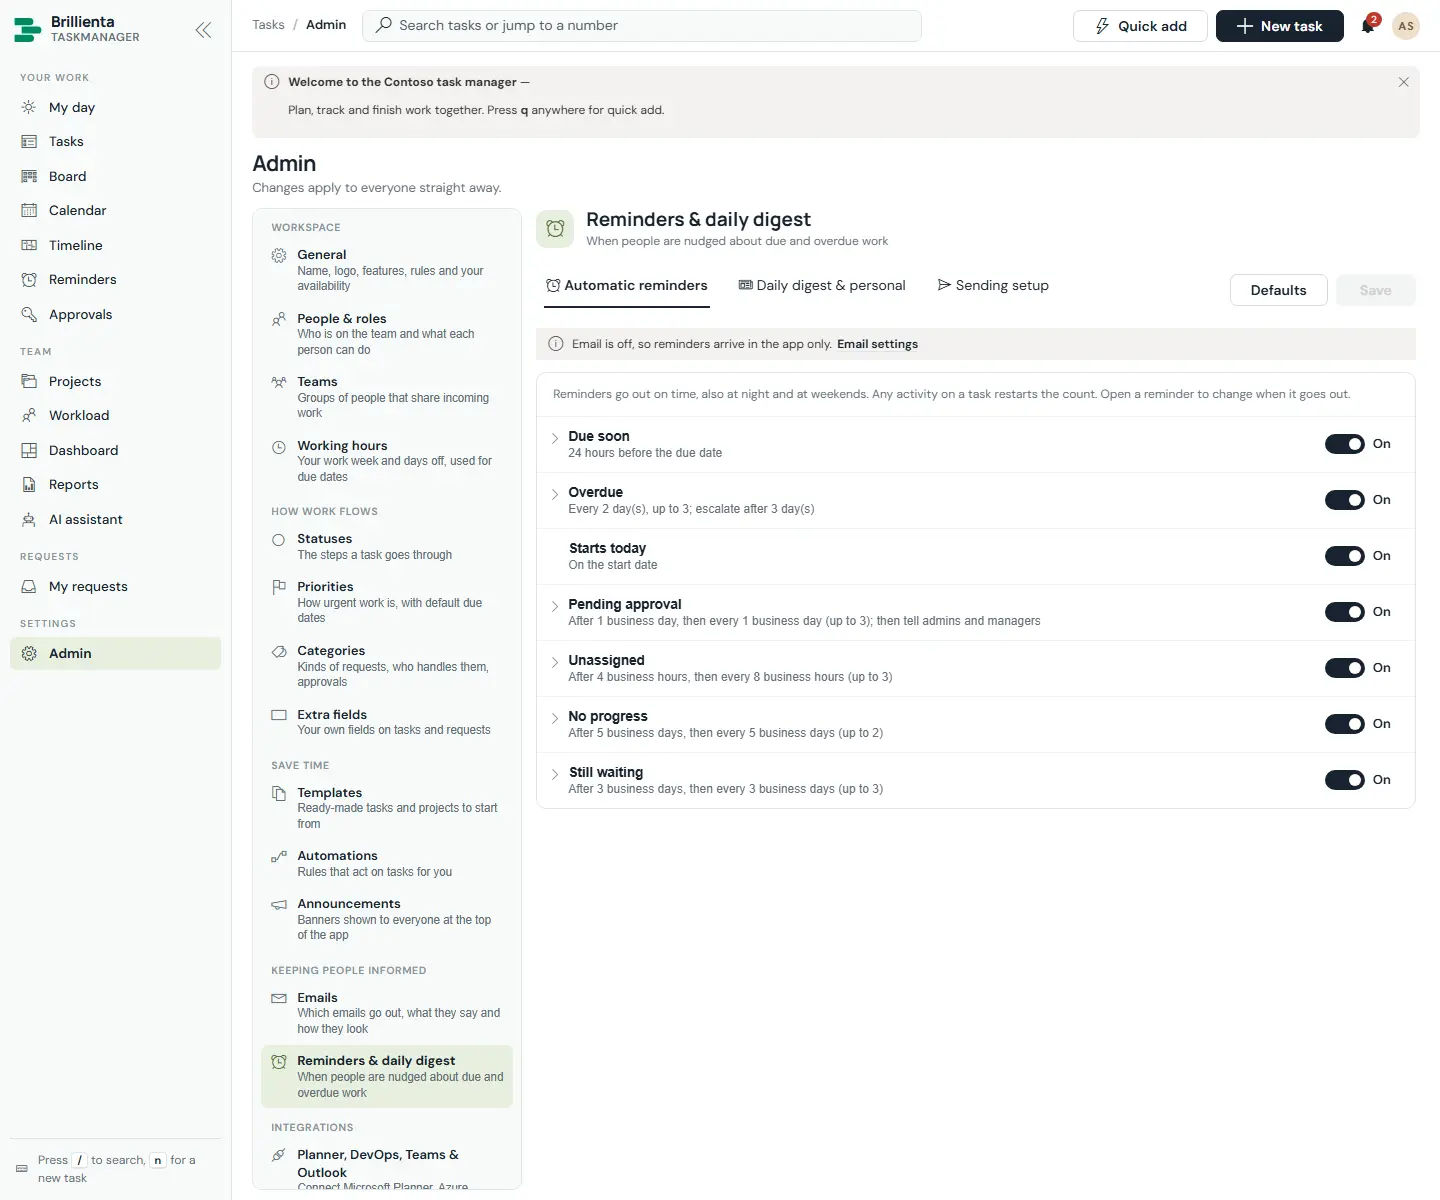This screenshot has width=1440, height=1200.
Task: Disable the Overdue reminder toggle
Action: pyautogui.click(x=1344, y=500)
